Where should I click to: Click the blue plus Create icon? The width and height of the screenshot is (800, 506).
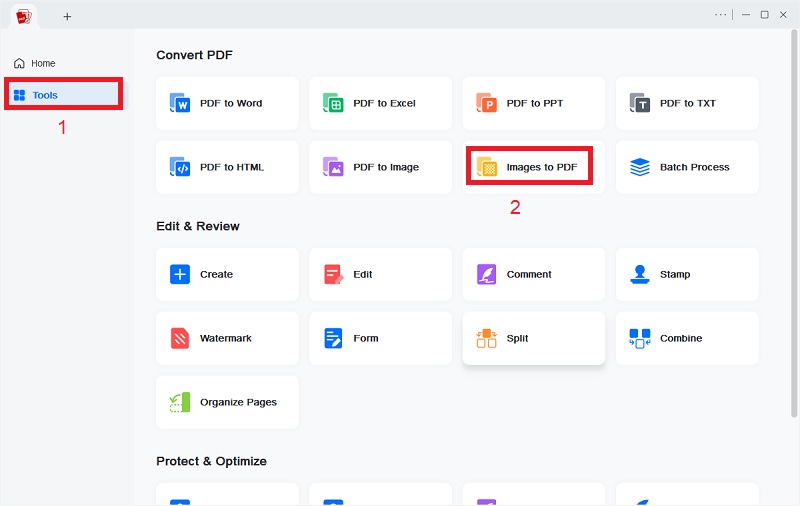pyautogui.click(x=180, y=274)
